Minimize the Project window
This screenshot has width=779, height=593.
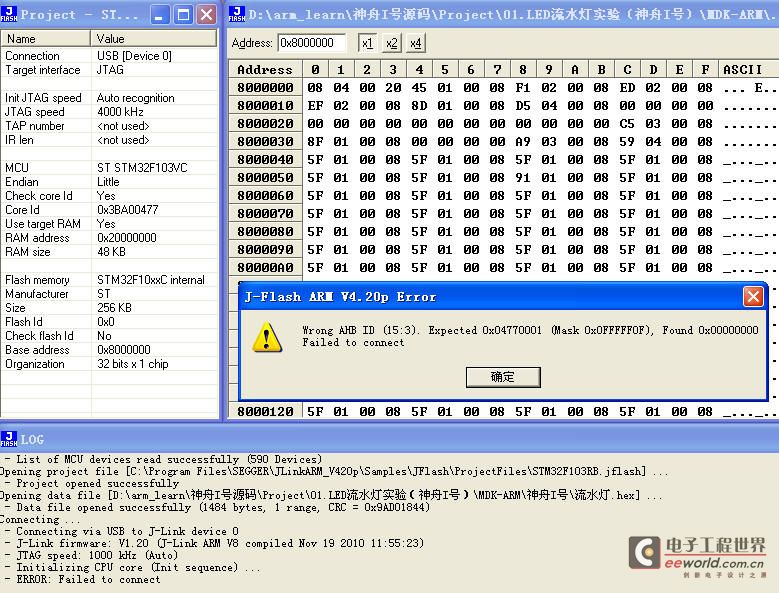(159, 14)
